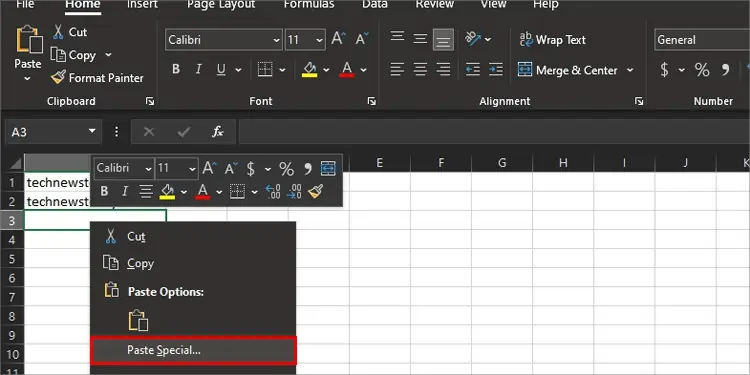Click format painter brush in mini toolbar

[x=315, y=192]
